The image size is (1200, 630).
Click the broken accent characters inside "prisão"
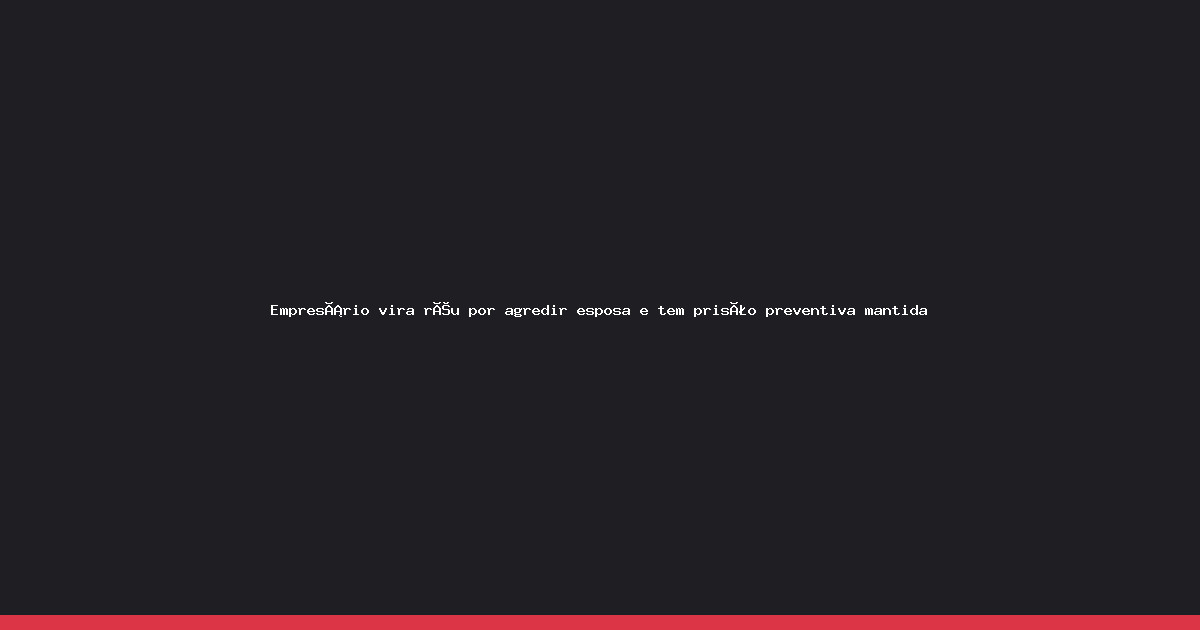[x=739, y=310]
